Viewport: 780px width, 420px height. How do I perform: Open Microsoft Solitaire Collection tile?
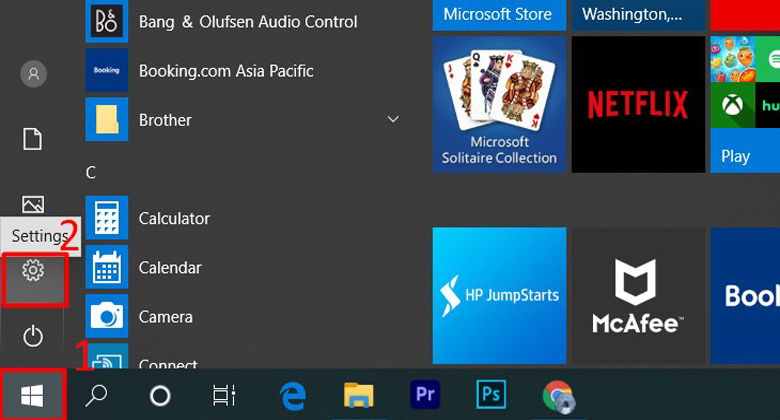pyautogui.click(x=499, y=103)
